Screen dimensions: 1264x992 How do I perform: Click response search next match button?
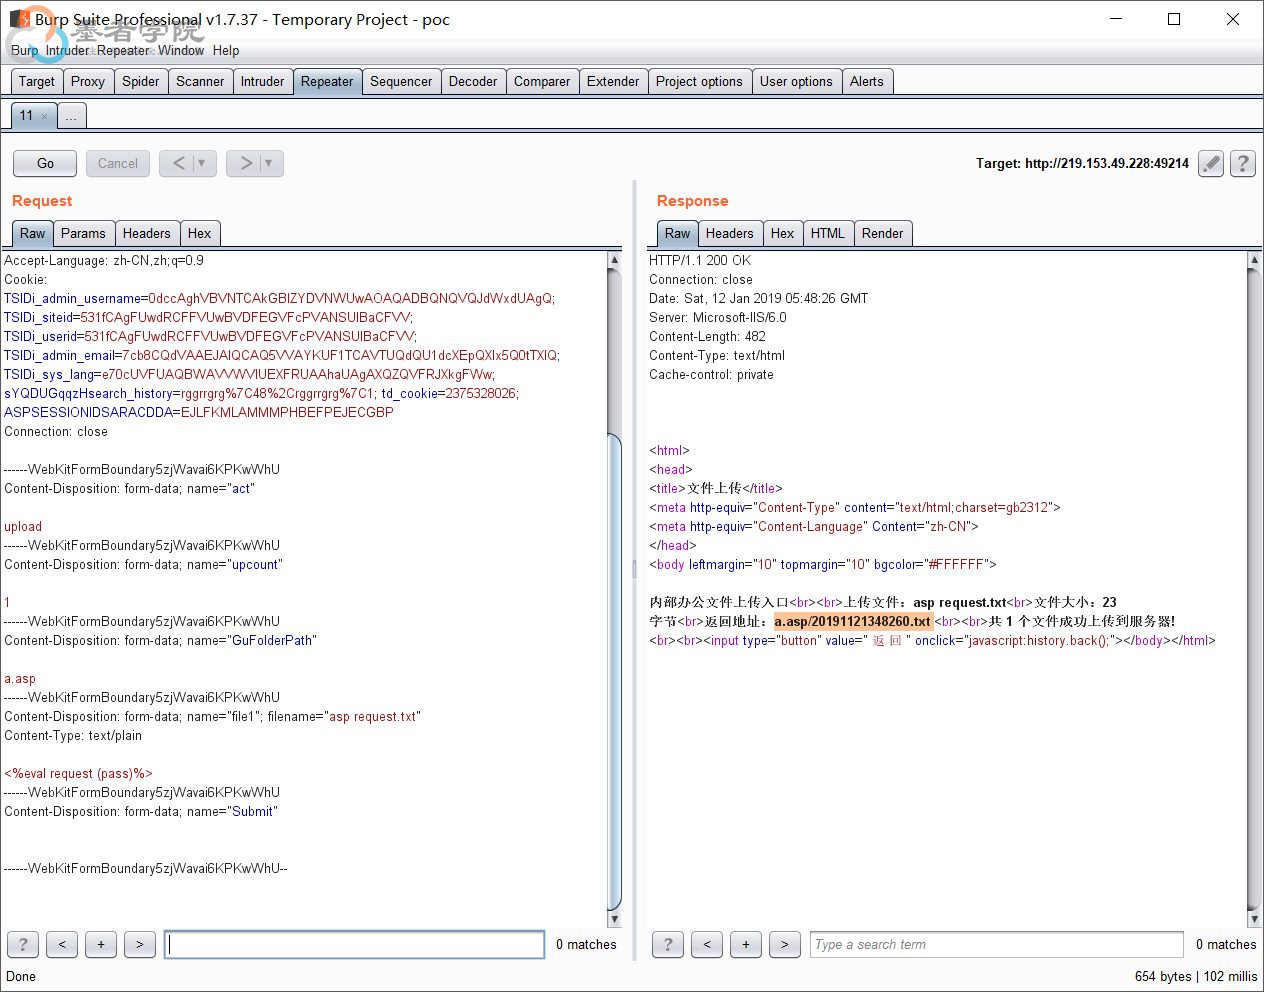point(785,944)
